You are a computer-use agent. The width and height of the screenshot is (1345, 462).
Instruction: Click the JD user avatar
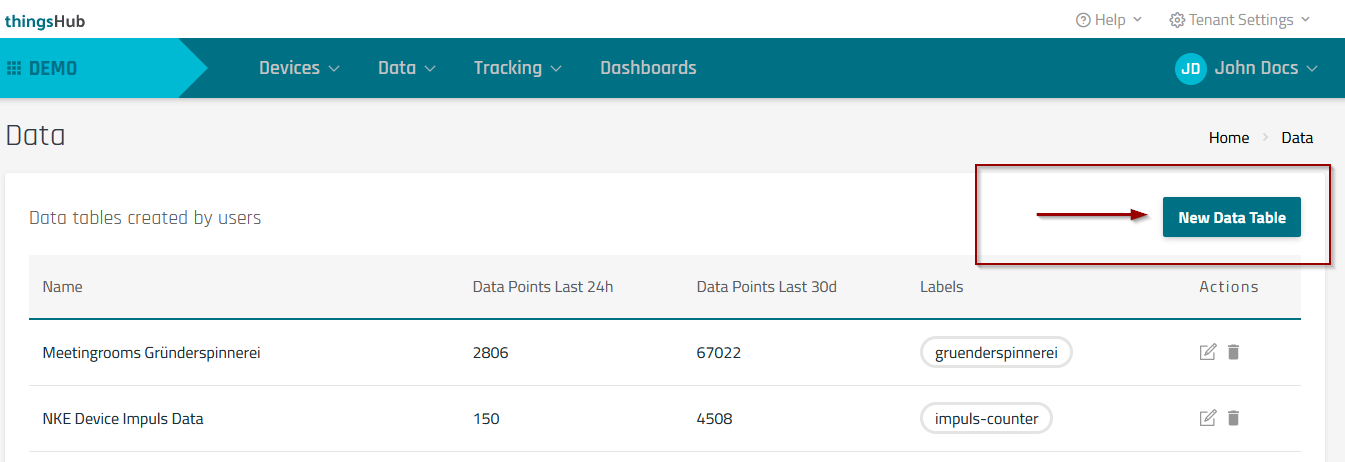coord(1190,69)
